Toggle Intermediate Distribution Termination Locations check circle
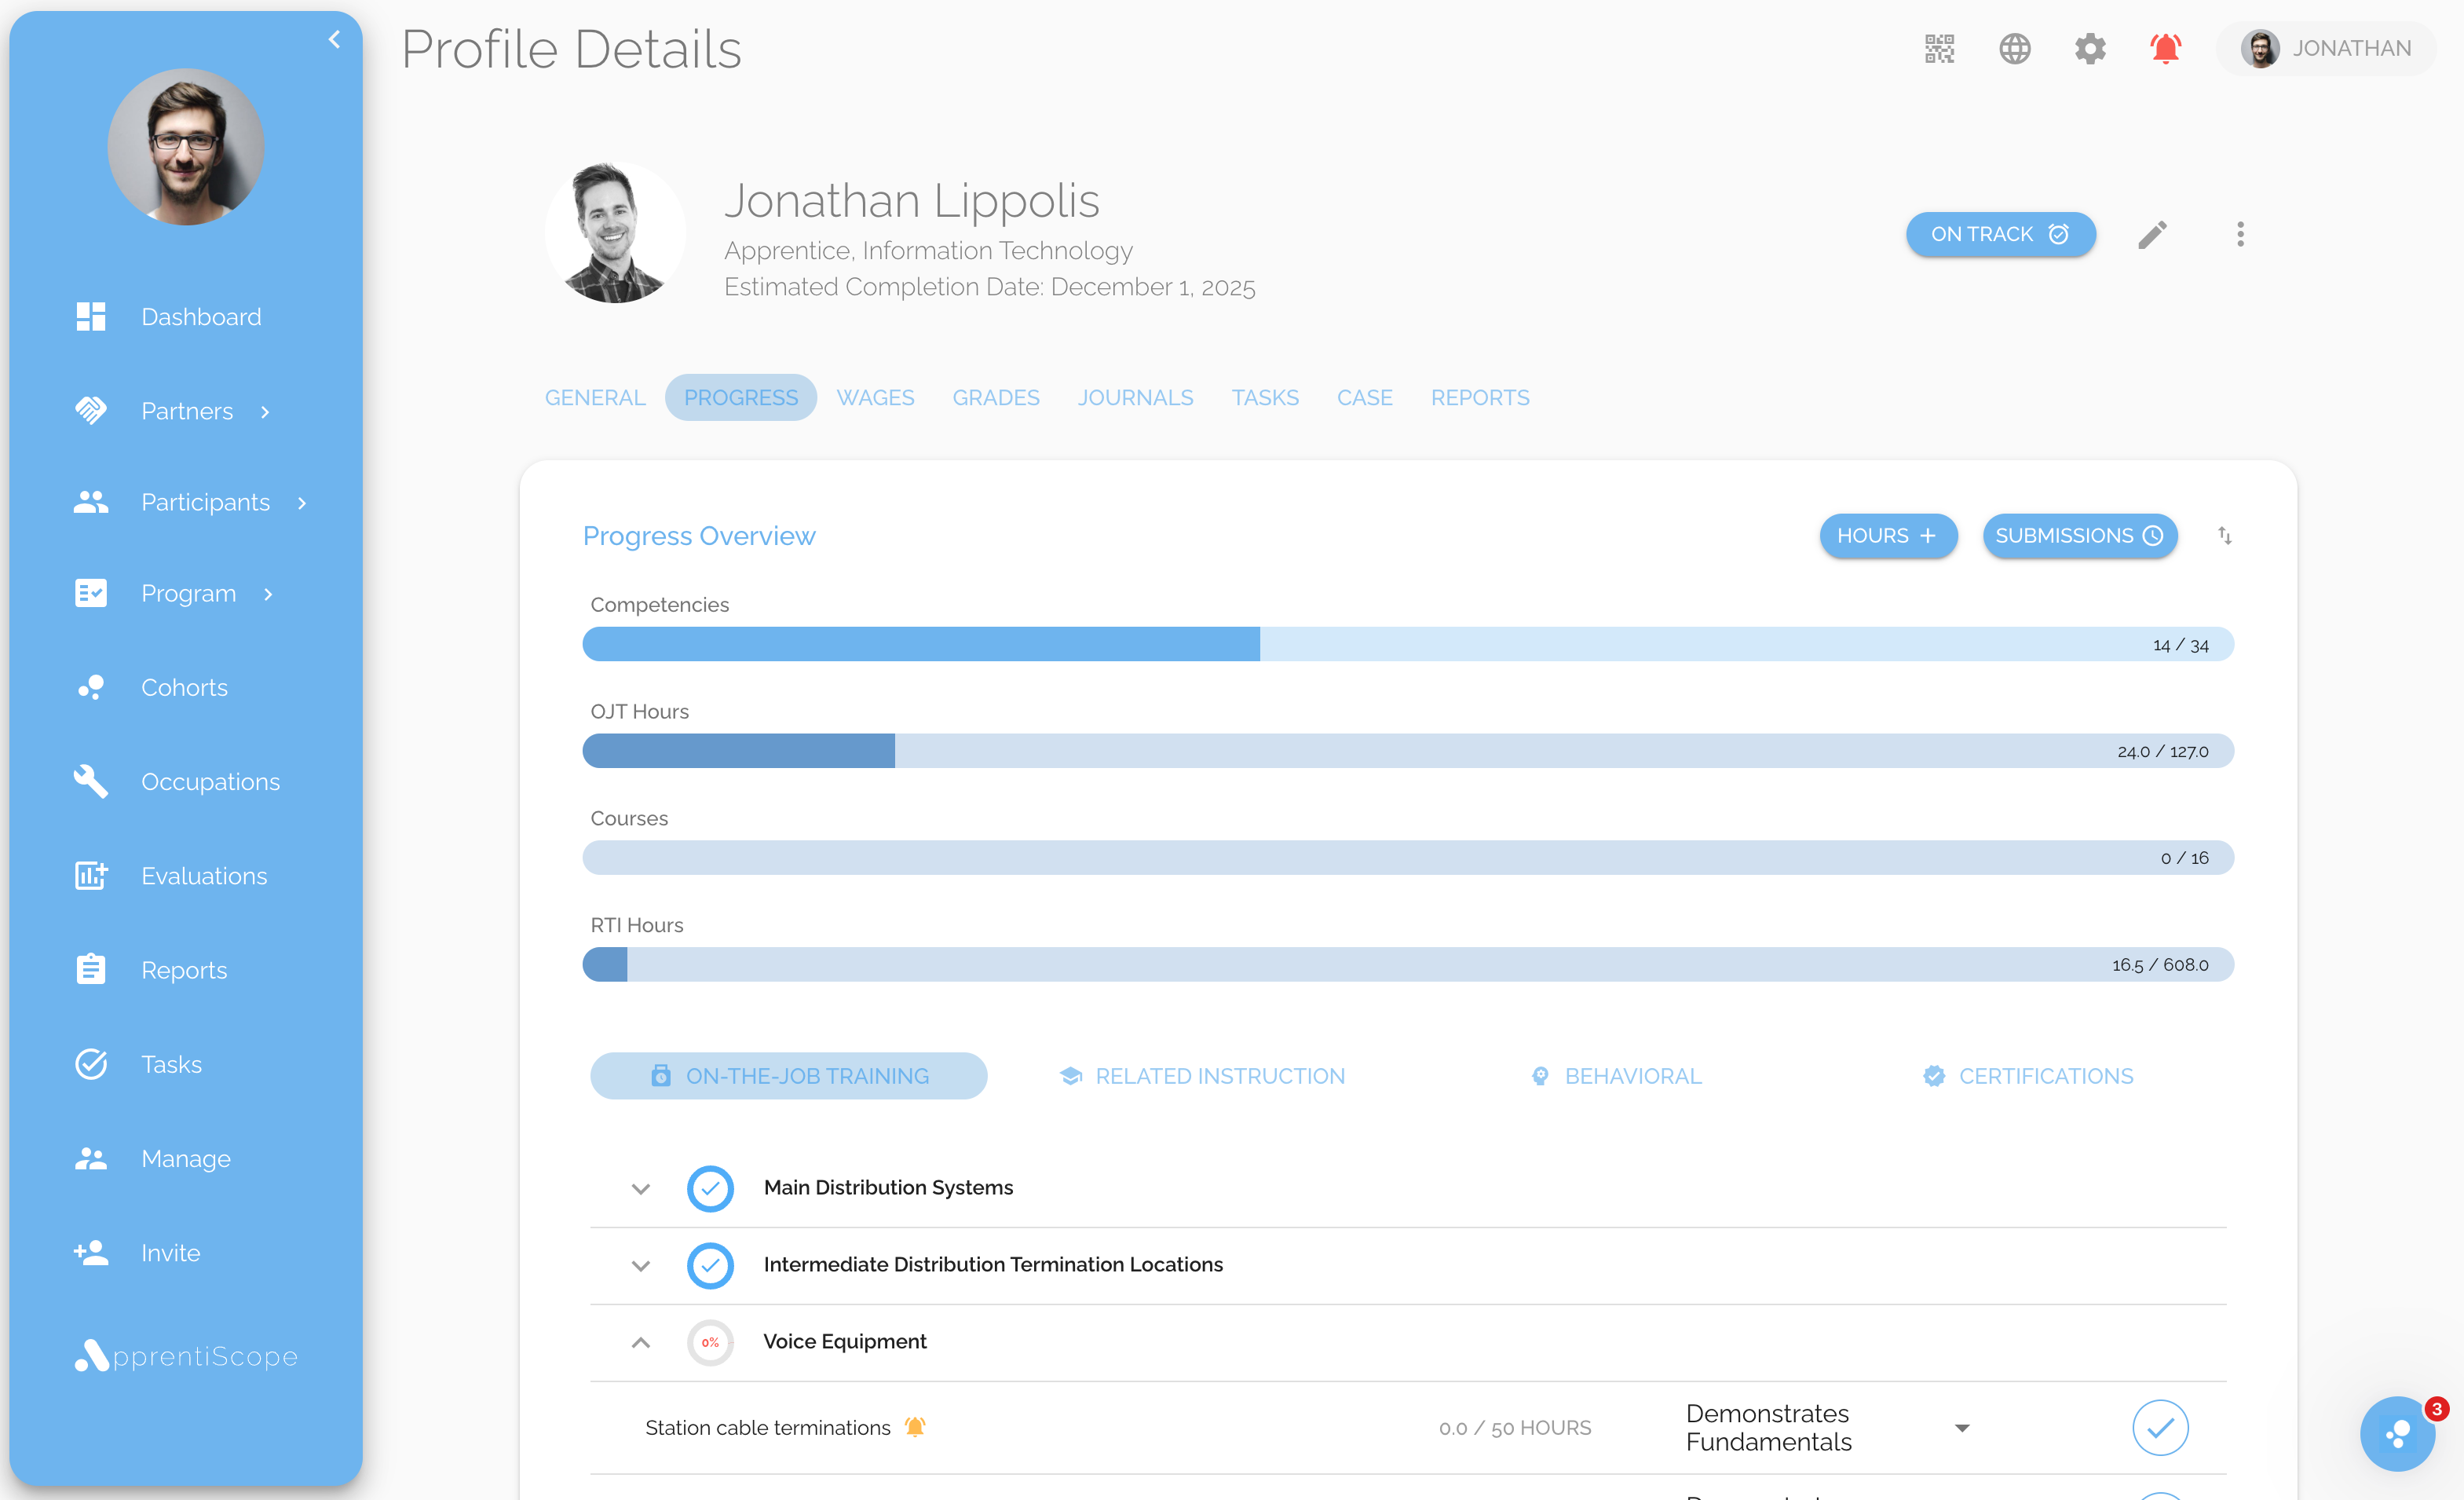2464x1500 pixels. (710, 1265)
